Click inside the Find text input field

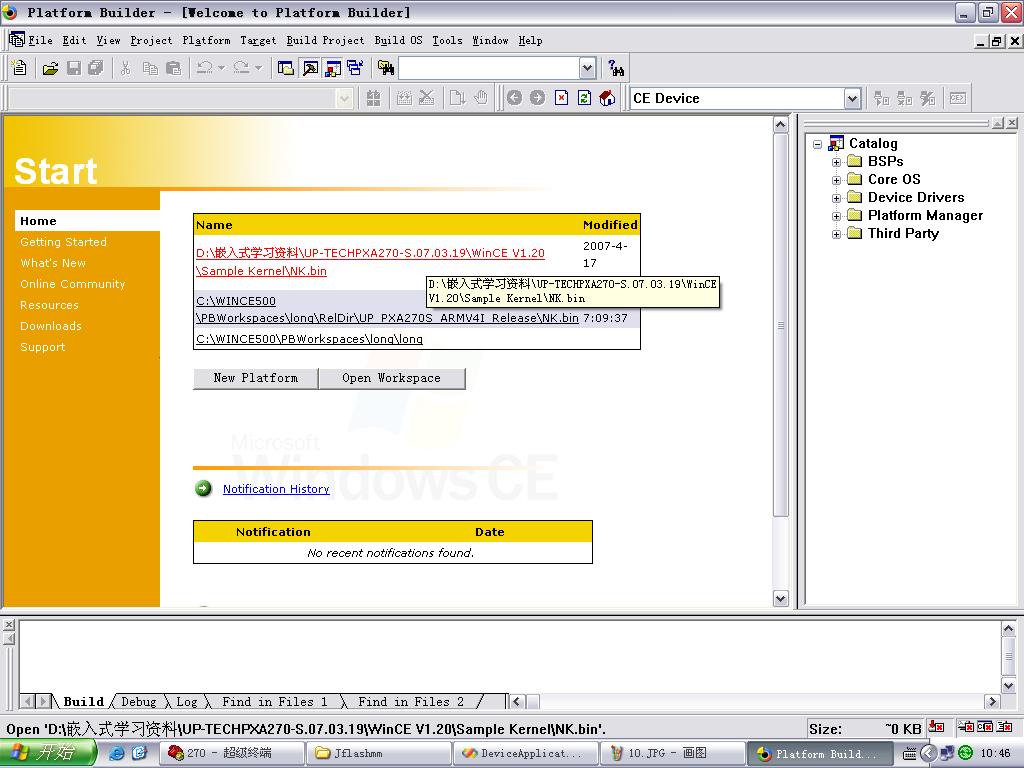(x=489, y=68)
